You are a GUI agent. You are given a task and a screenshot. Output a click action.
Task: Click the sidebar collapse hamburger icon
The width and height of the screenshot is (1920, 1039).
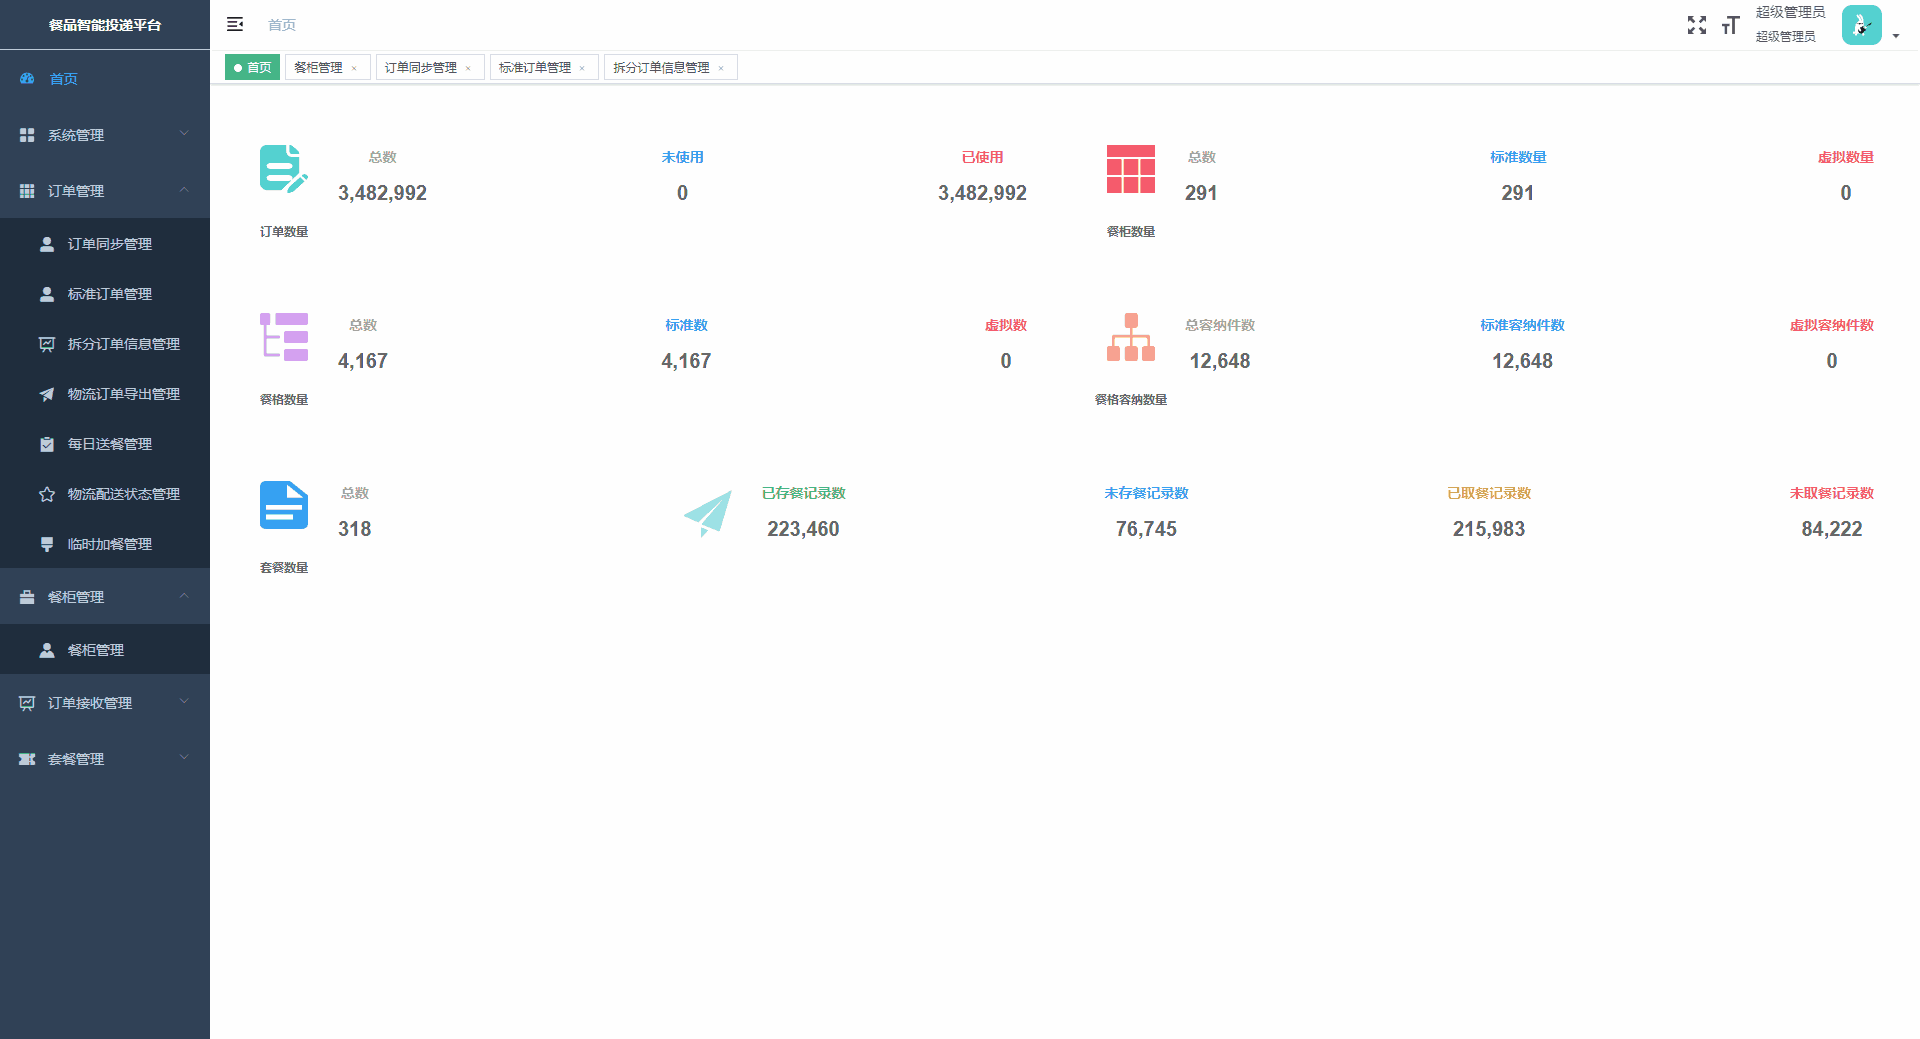(235, 24)
